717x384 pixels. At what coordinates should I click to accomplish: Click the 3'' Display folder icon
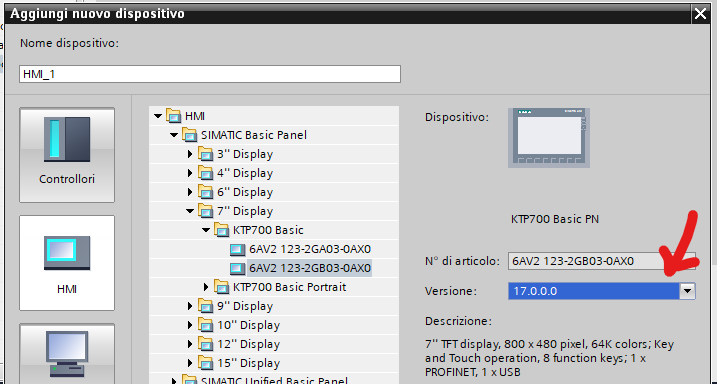[206, 154]
